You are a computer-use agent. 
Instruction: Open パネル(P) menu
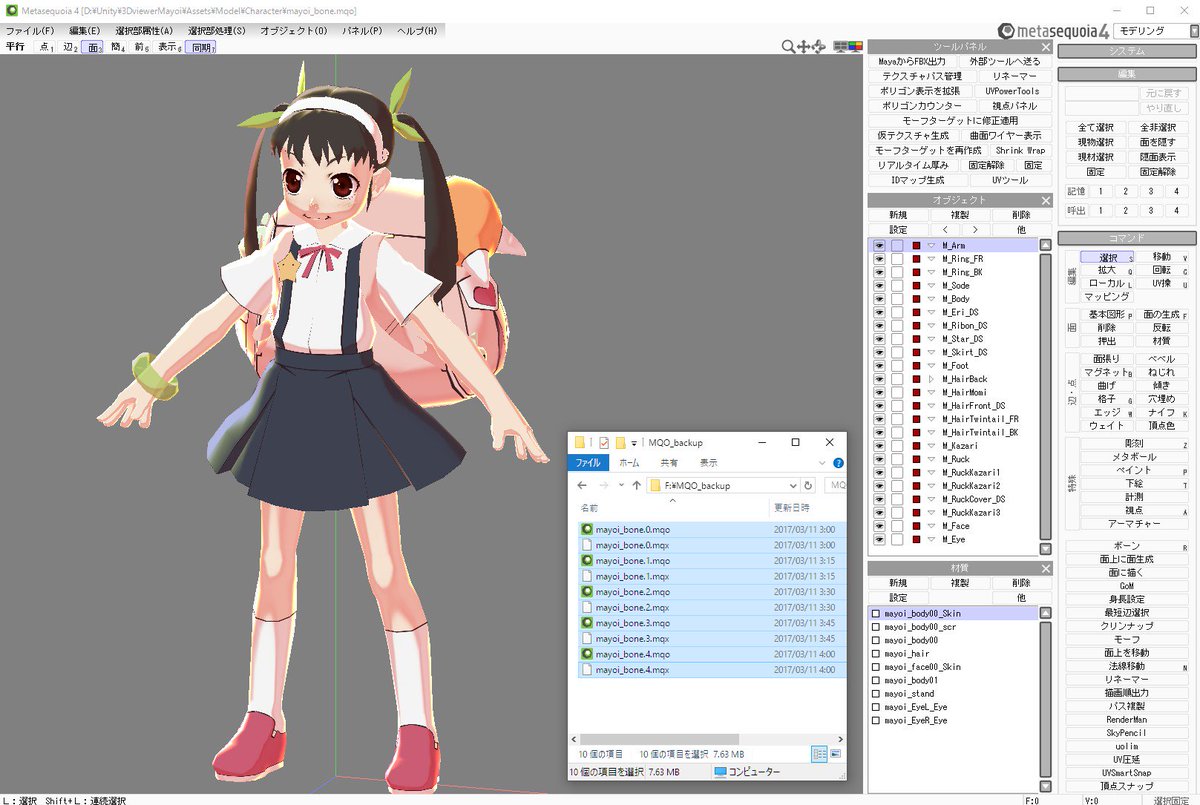point(362,31)
